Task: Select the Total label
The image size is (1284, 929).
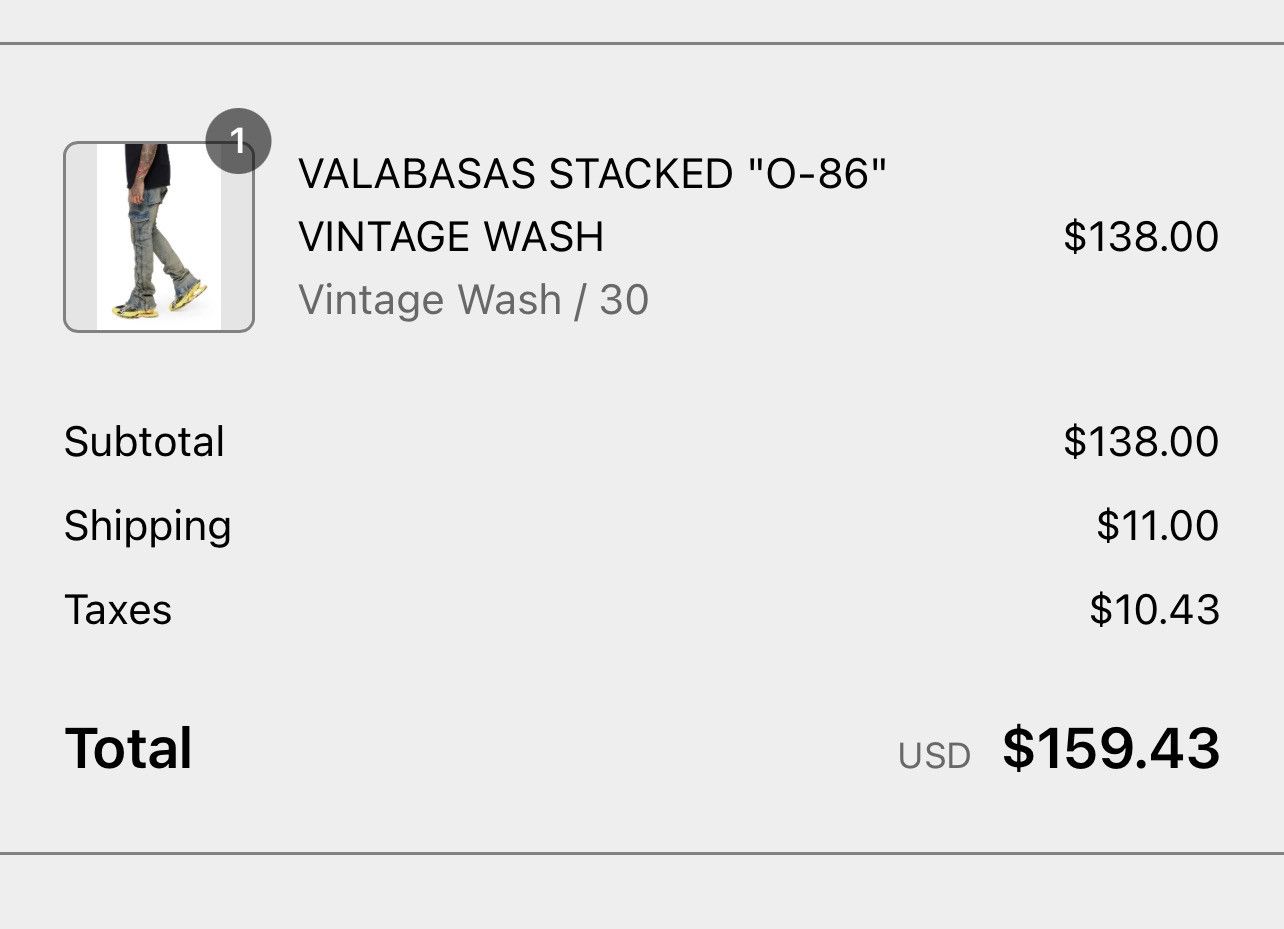Action: point(127,748)
